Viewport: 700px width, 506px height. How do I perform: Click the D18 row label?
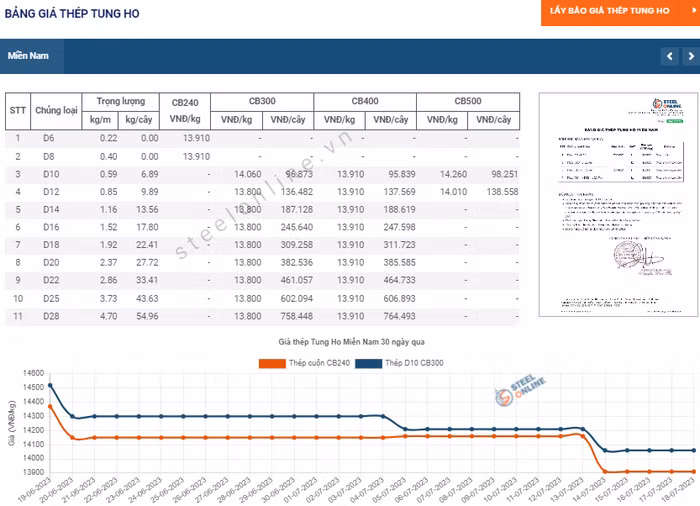51,245
